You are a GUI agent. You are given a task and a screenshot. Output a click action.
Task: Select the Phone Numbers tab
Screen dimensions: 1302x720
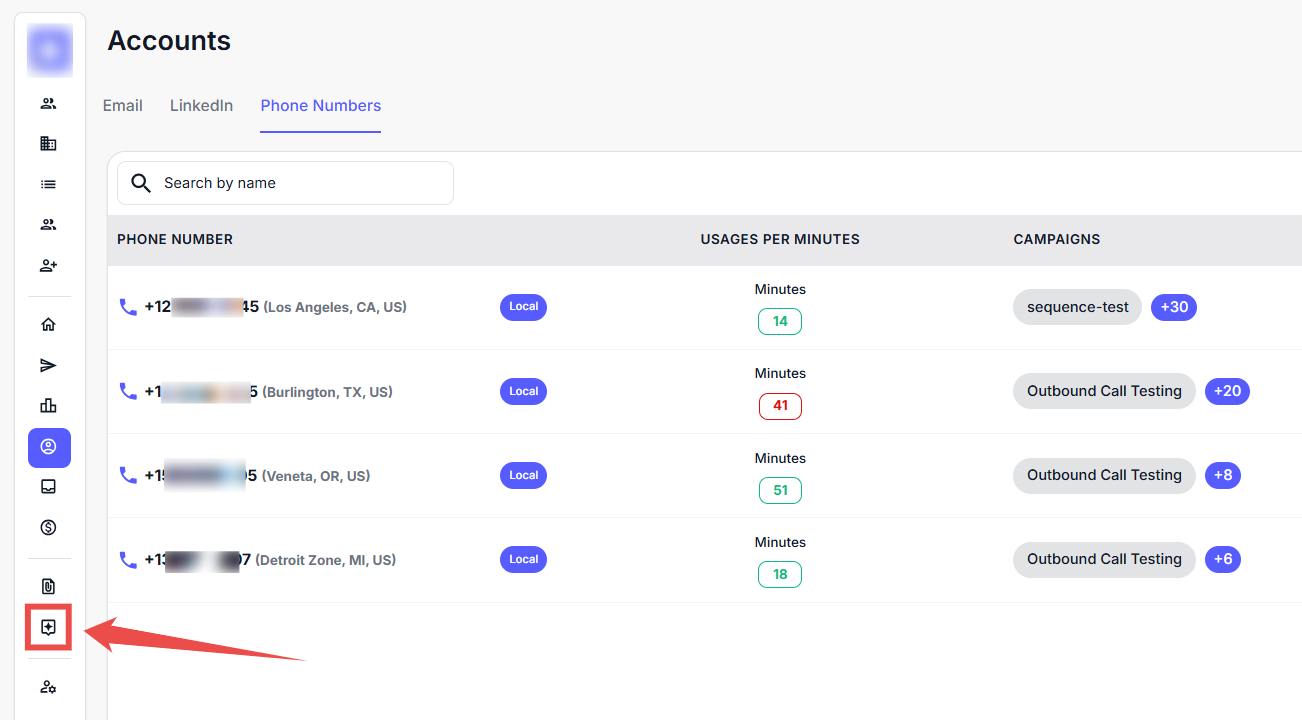click(x=320, y=106)
